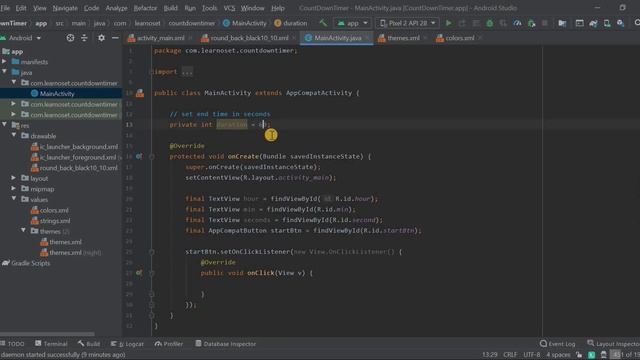The height and width of the screenshot is (360, 640).
Task: Click the UTF-8 encoding in status bar
Action: click(531, 355)
